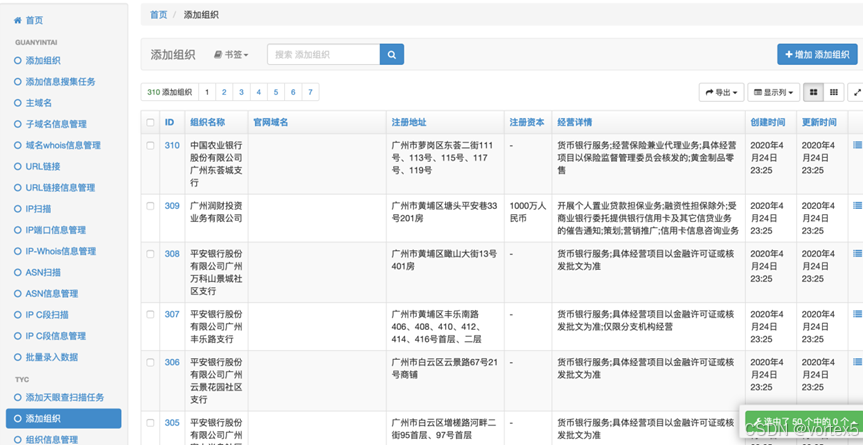Go to page 6
Screen dimensions: 863x445
[x=293, y=92]
